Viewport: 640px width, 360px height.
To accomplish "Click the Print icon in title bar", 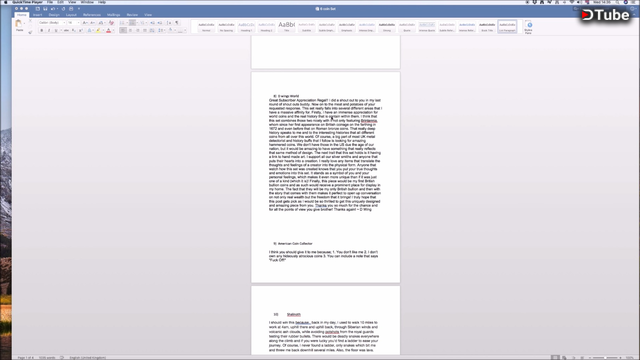I will coord(71,9).
